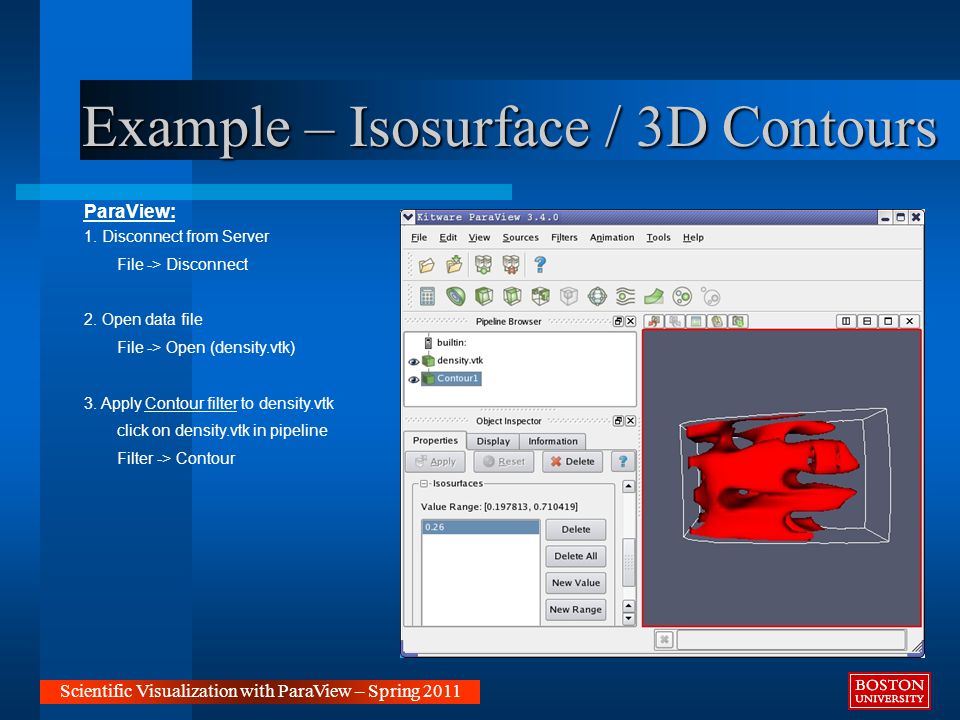Image resolution: width=960 pixels, height=720 pixels.
Task: Switch to the Properties tab
Action: (x=435, y=441)
